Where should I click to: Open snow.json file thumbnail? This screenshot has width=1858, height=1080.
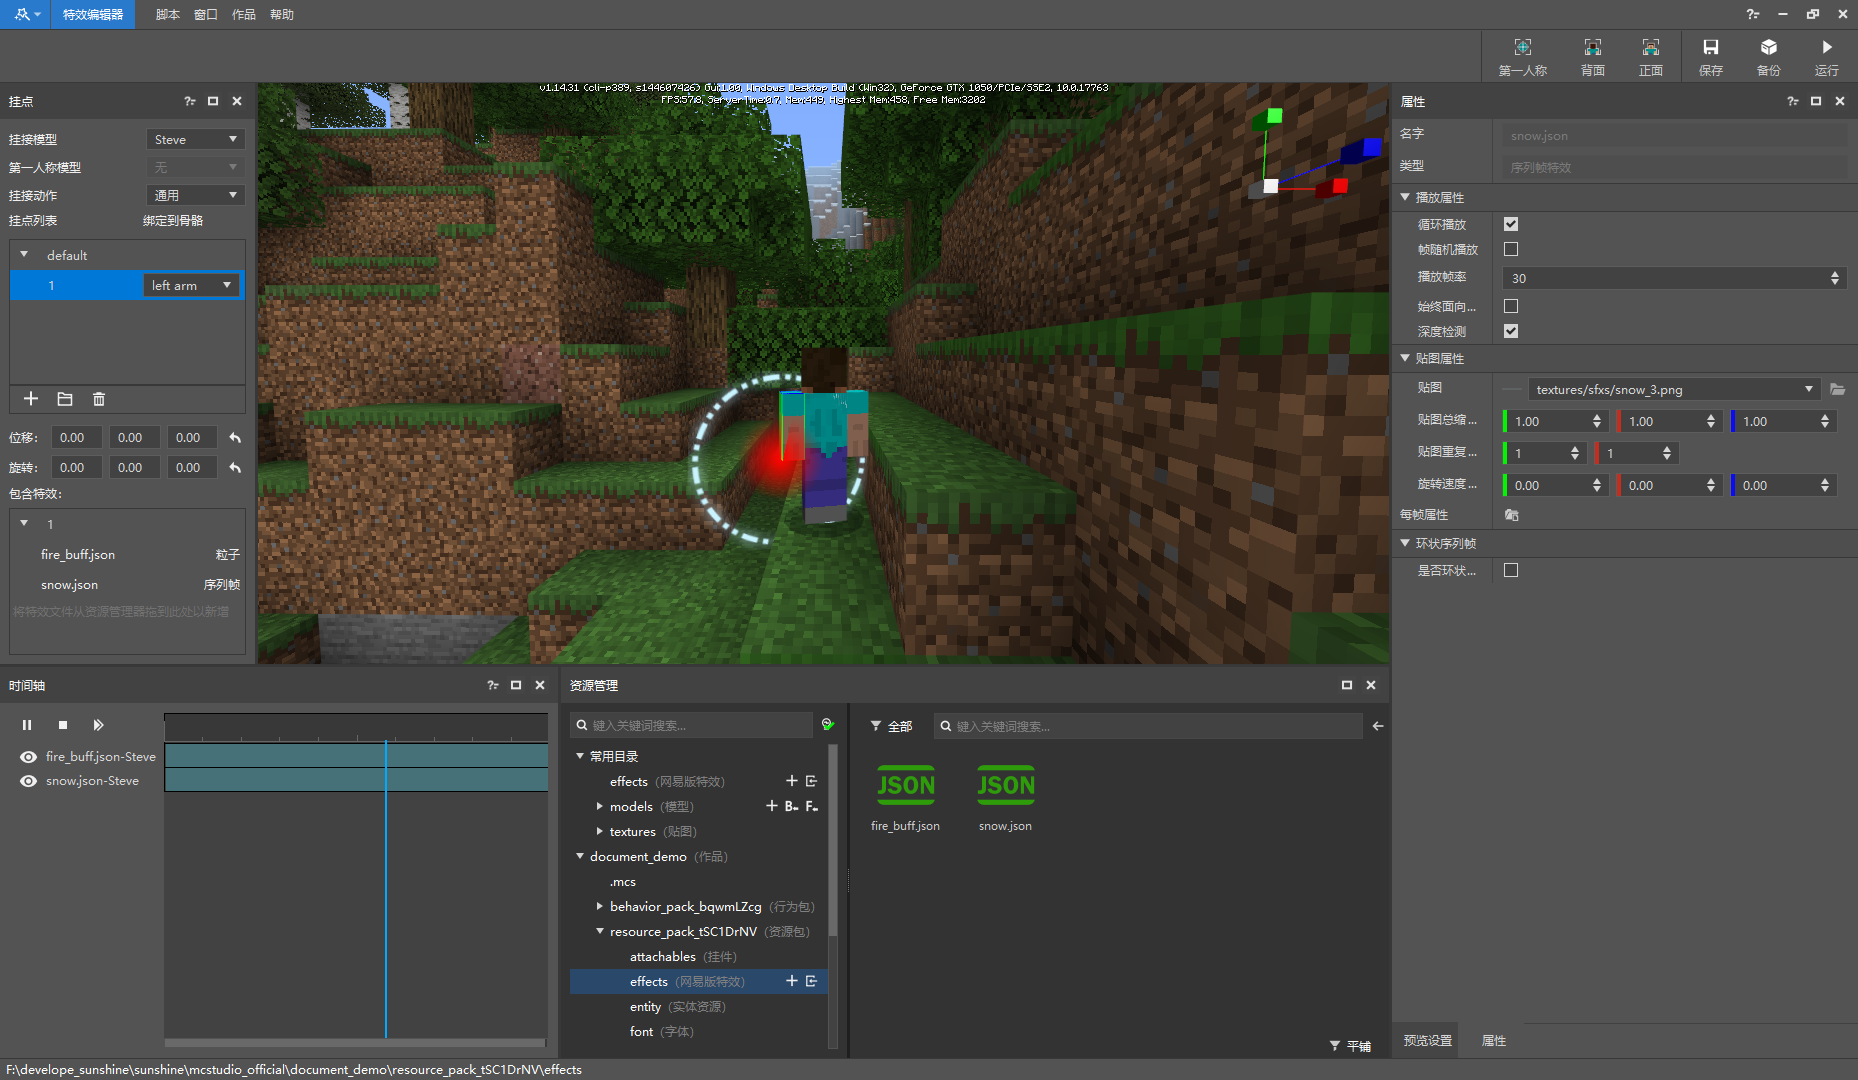[x=1005, y=797]
